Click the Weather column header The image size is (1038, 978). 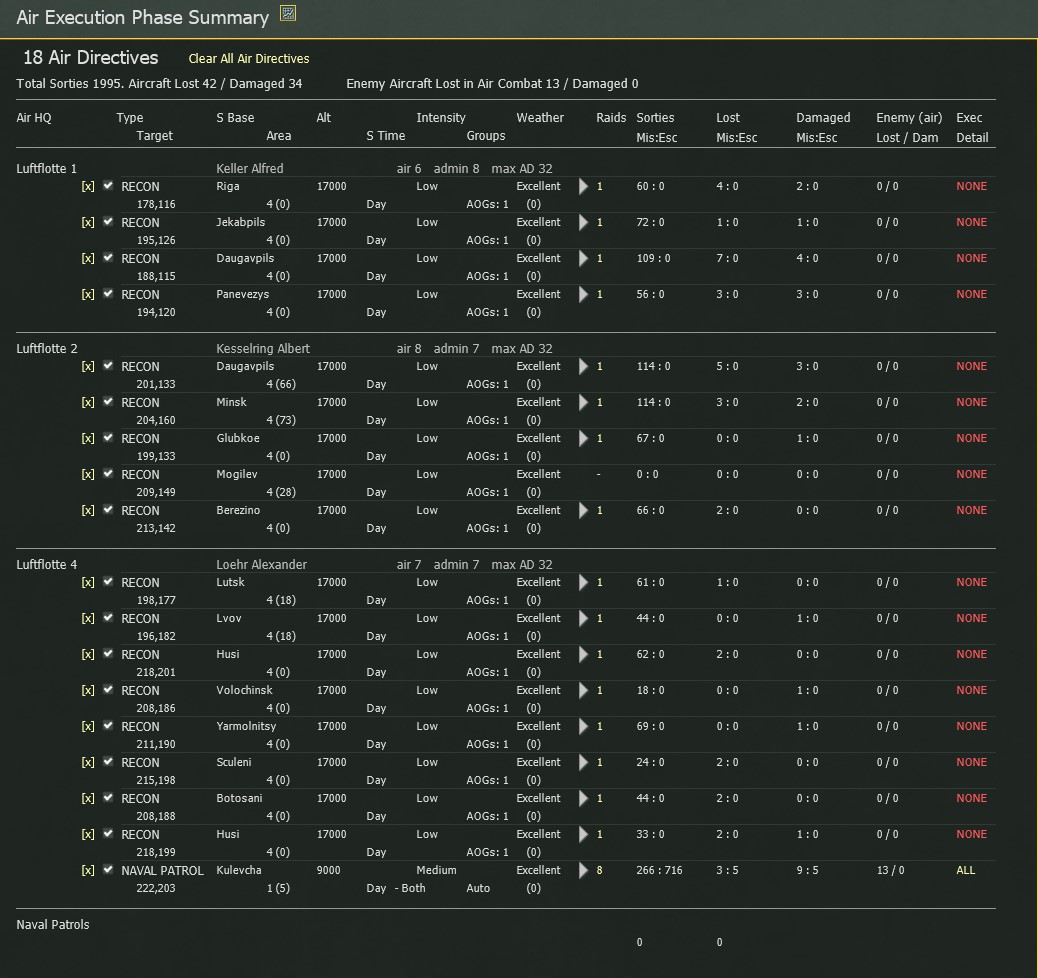coord(540,118)
